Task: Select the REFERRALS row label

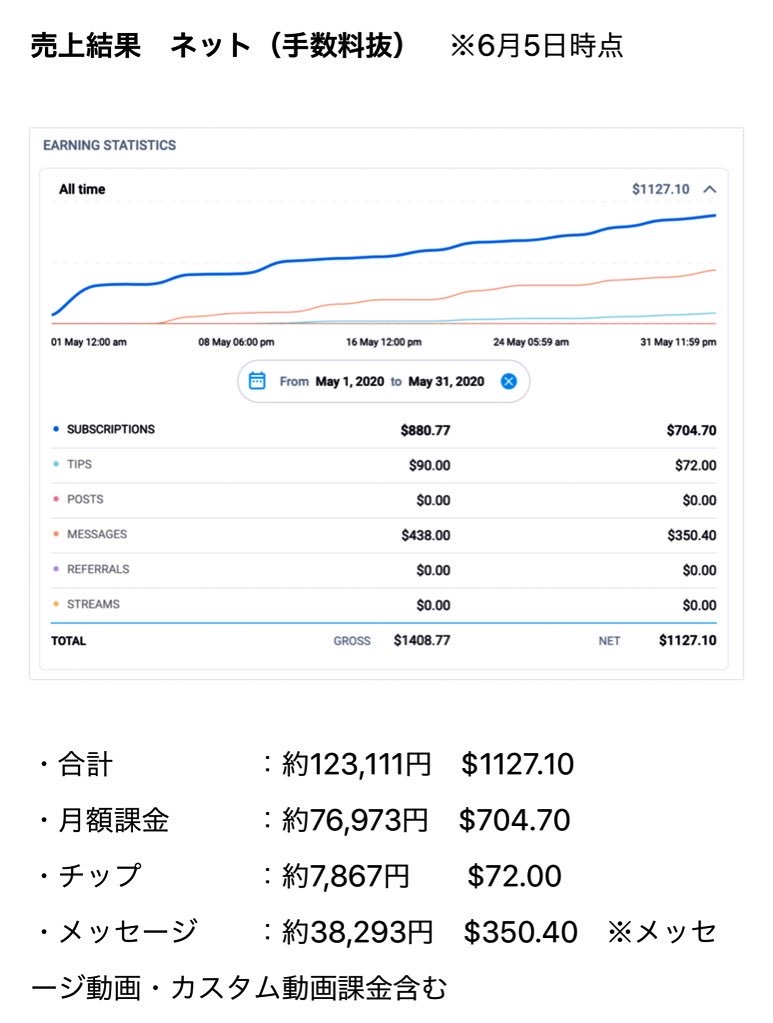Action: tap(98, 569)
